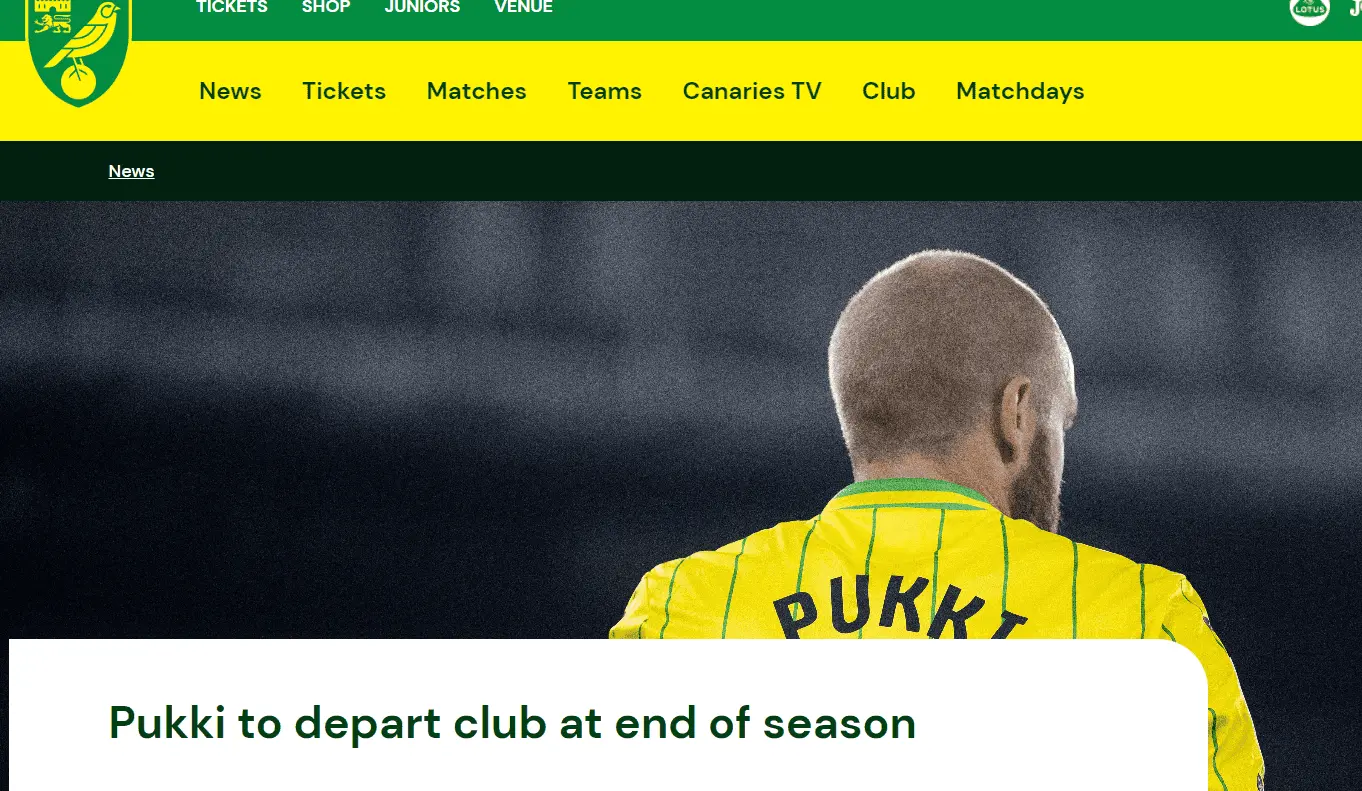Select JUNIORS in the green top bar

coord(422,8)
